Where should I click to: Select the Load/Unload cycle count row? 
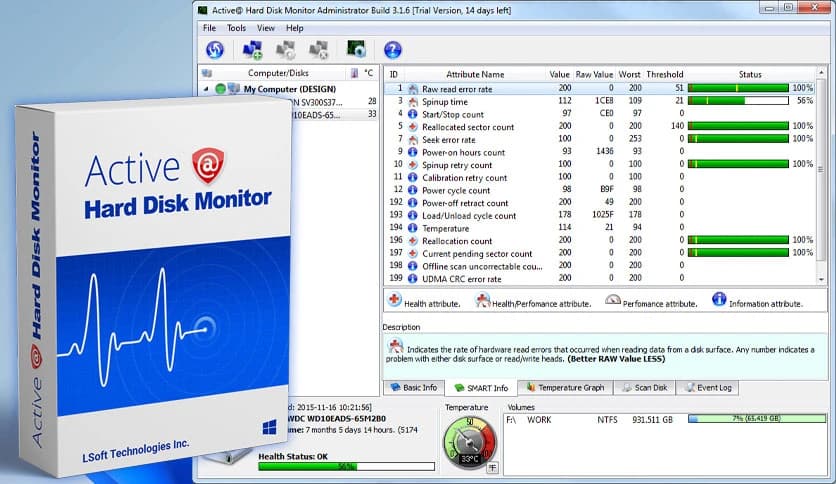(600, 215)
